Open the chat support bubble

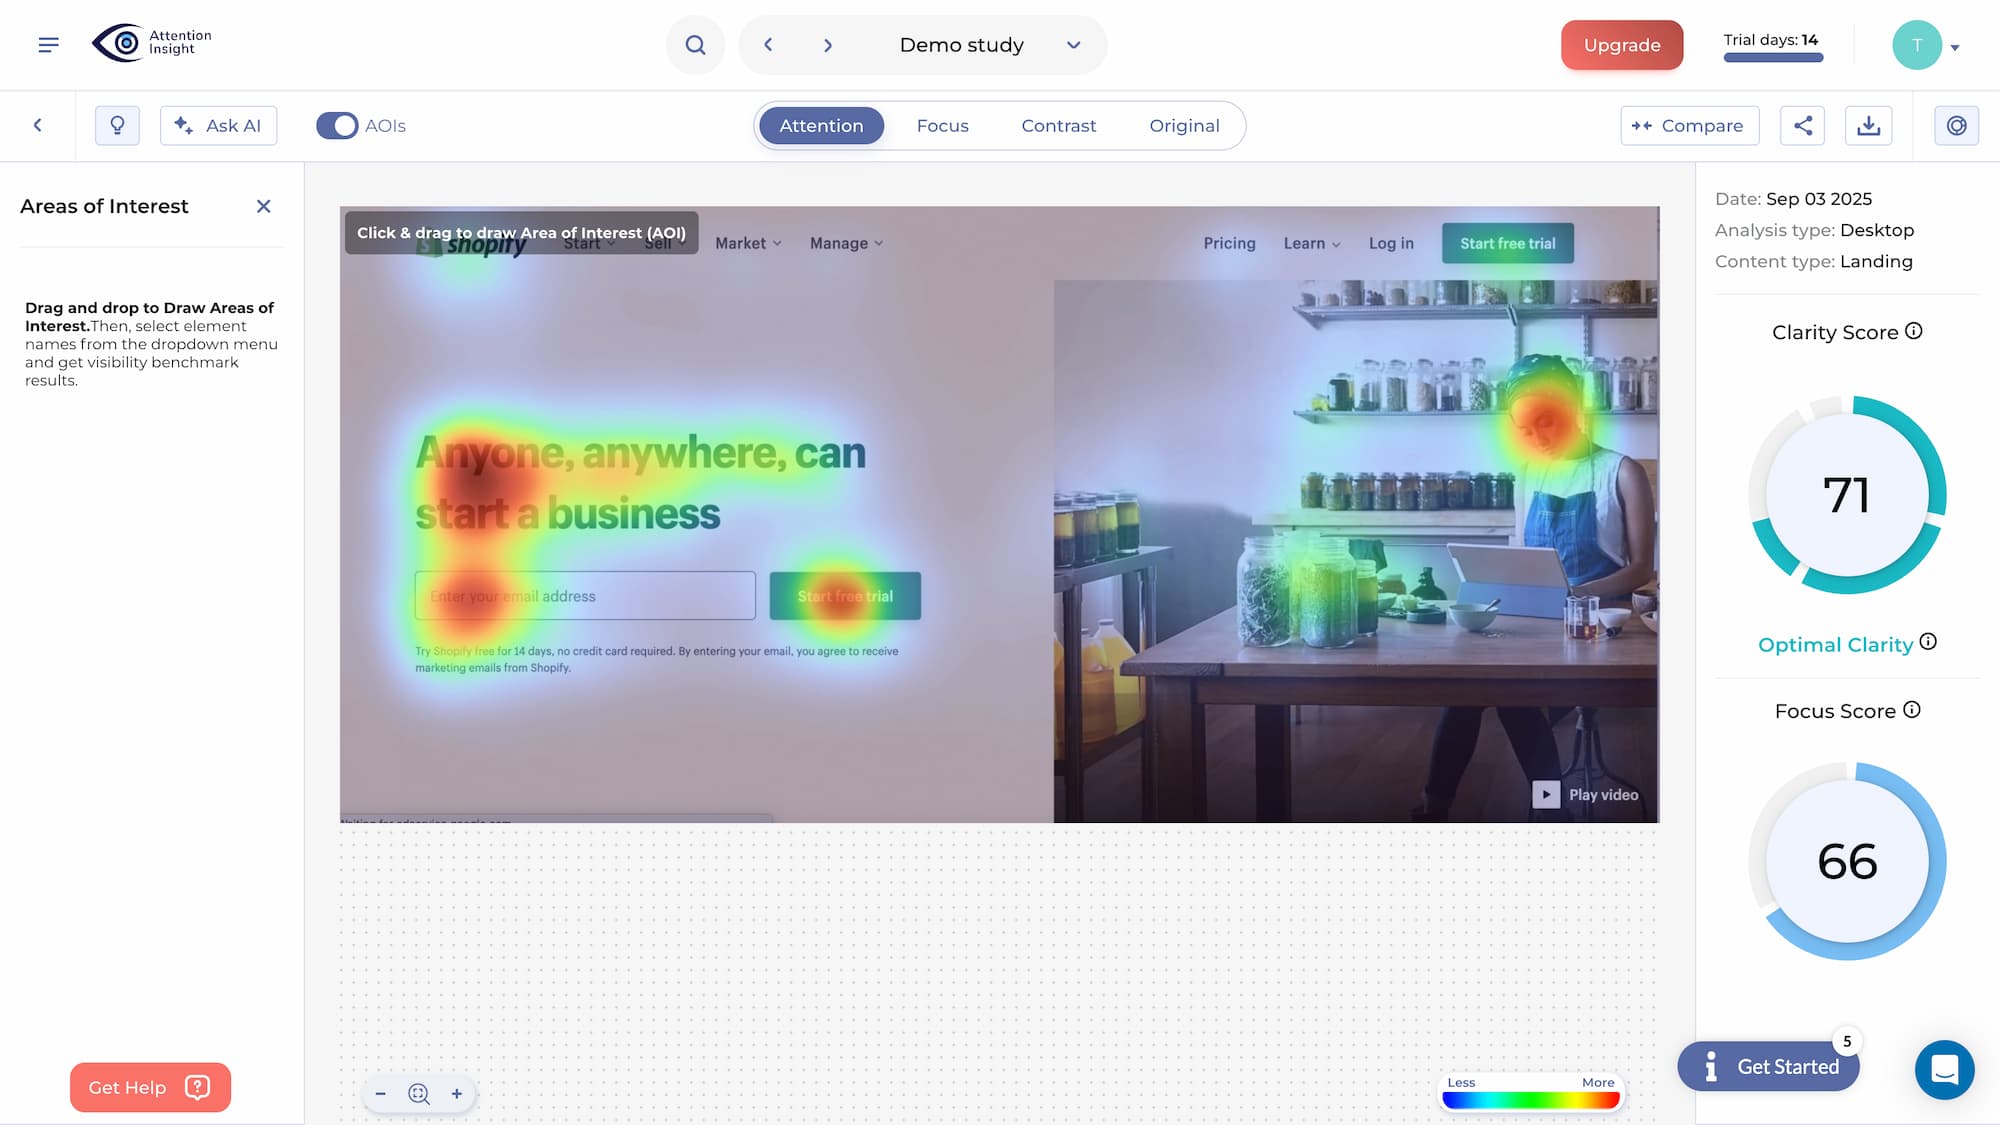(x=1945, y=1070)
